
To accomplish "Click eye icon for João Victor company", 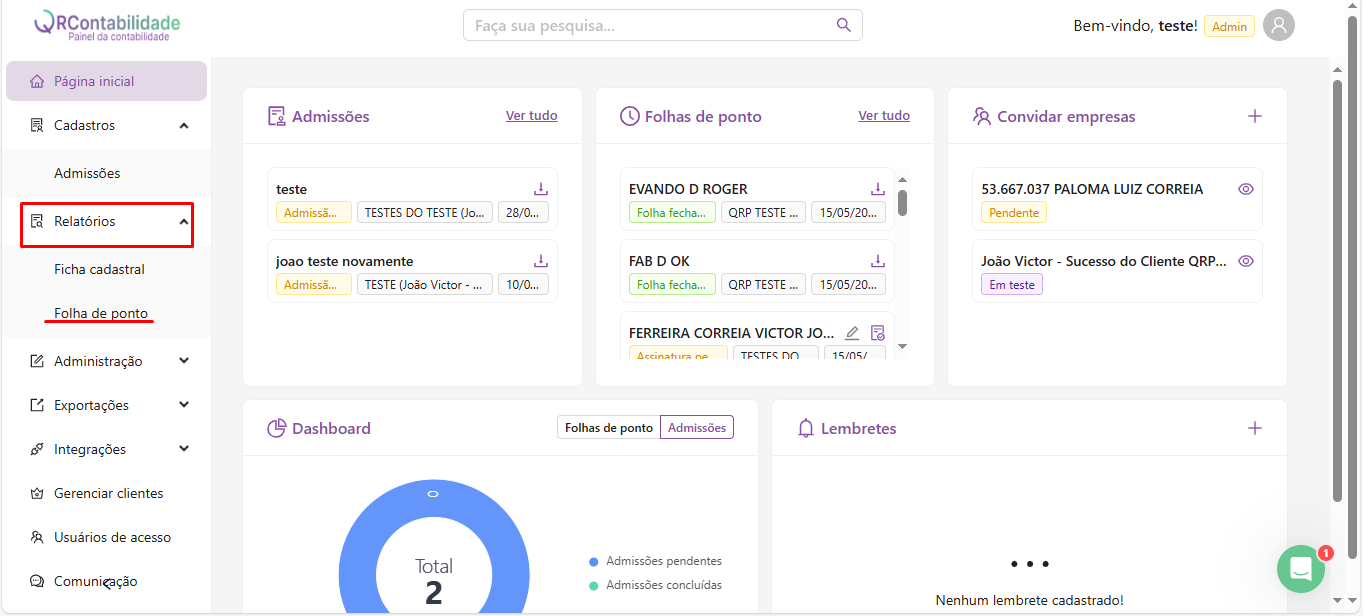I will tap(1245, 261).
